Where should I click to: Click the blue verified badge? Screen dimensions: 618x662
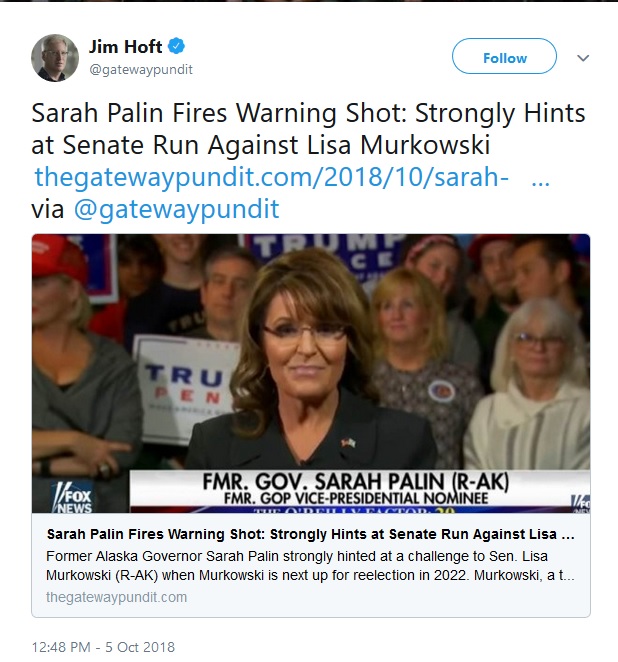pyautogui.click(x=176, y=46)
